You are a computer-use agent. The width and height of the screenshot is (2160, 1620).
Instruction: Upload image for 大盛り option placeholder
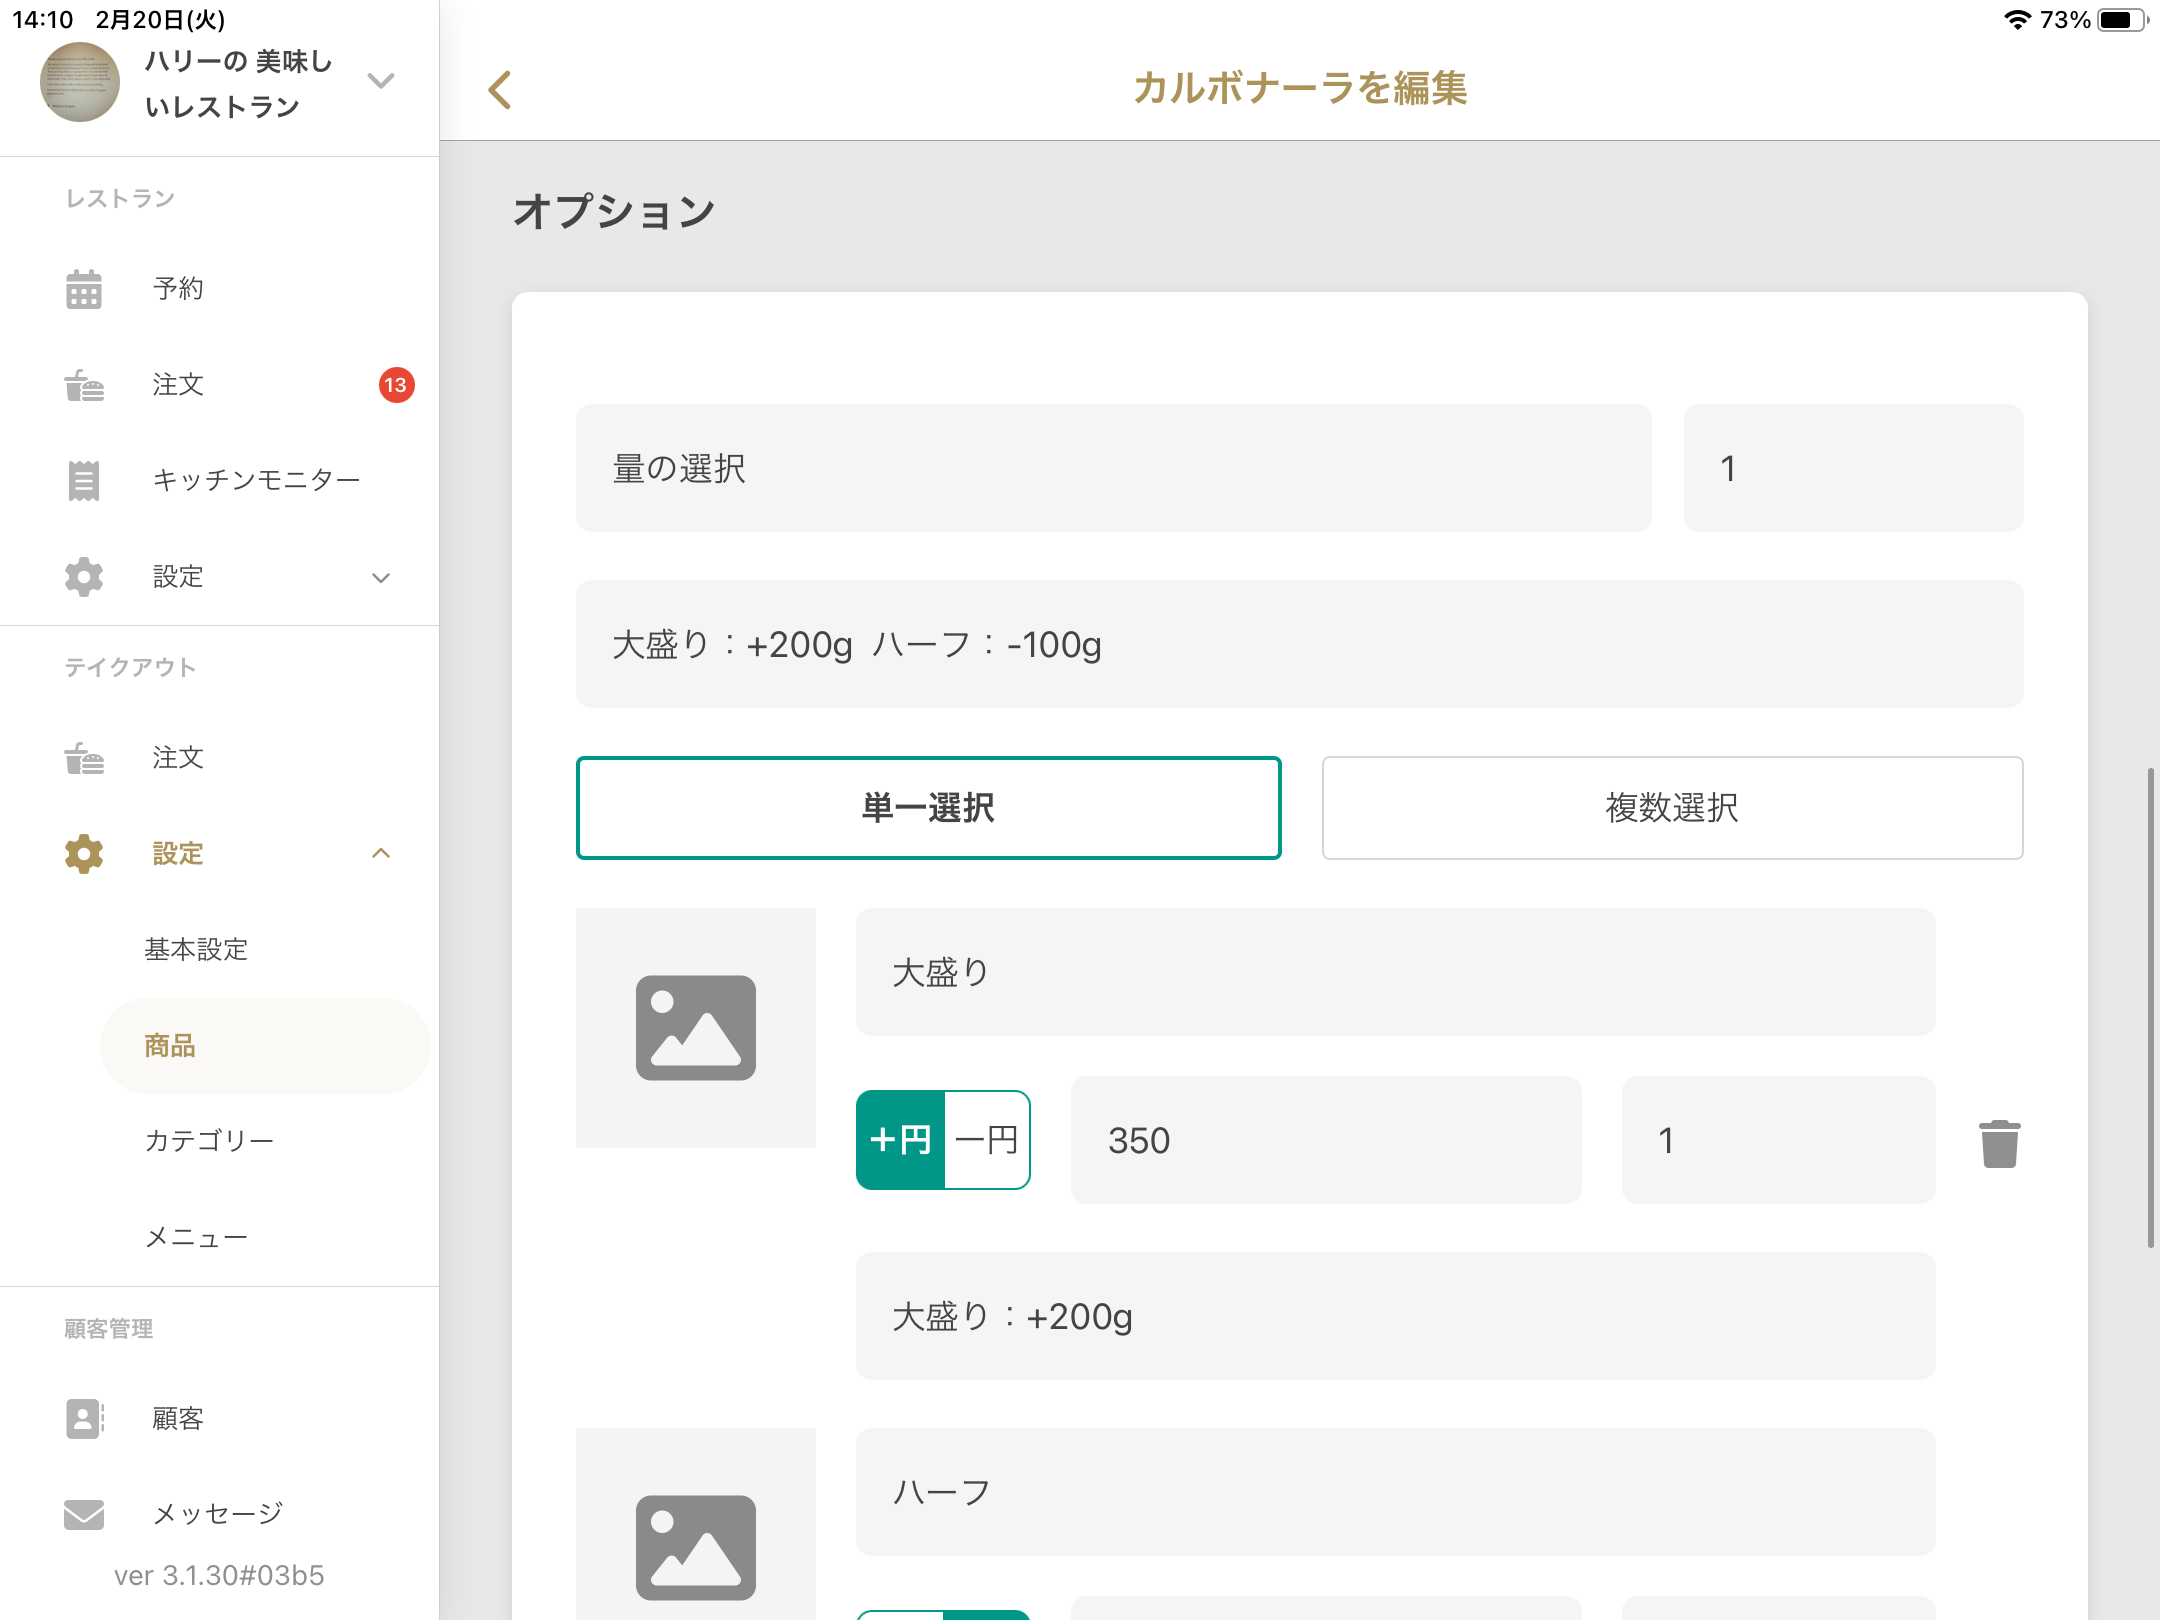pyautogui.click(x=695, y=1028)
